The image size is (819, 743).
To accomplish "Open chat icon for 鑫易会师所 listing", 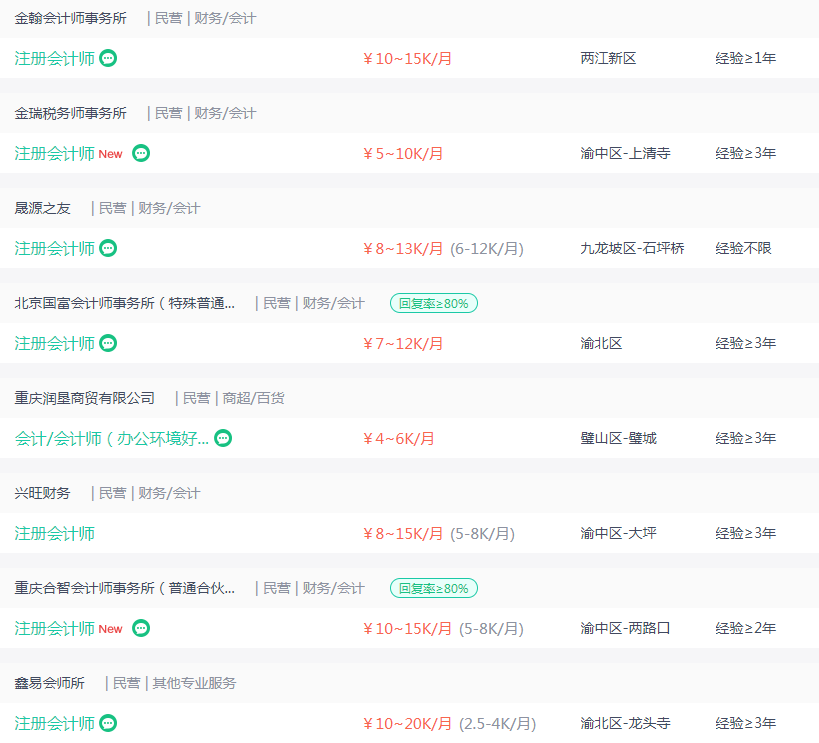I will [x=108, y=723].
